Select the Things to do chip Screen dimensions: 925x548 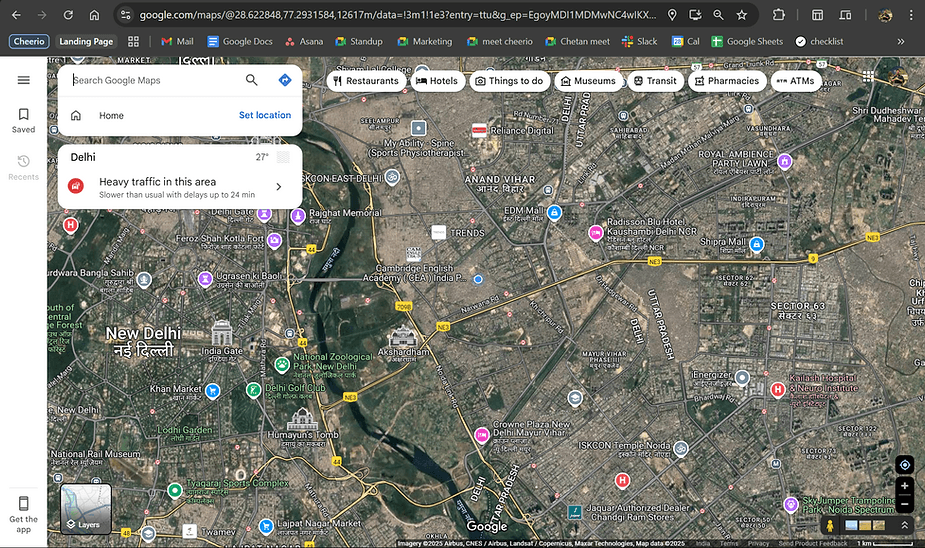pos(510,81)
